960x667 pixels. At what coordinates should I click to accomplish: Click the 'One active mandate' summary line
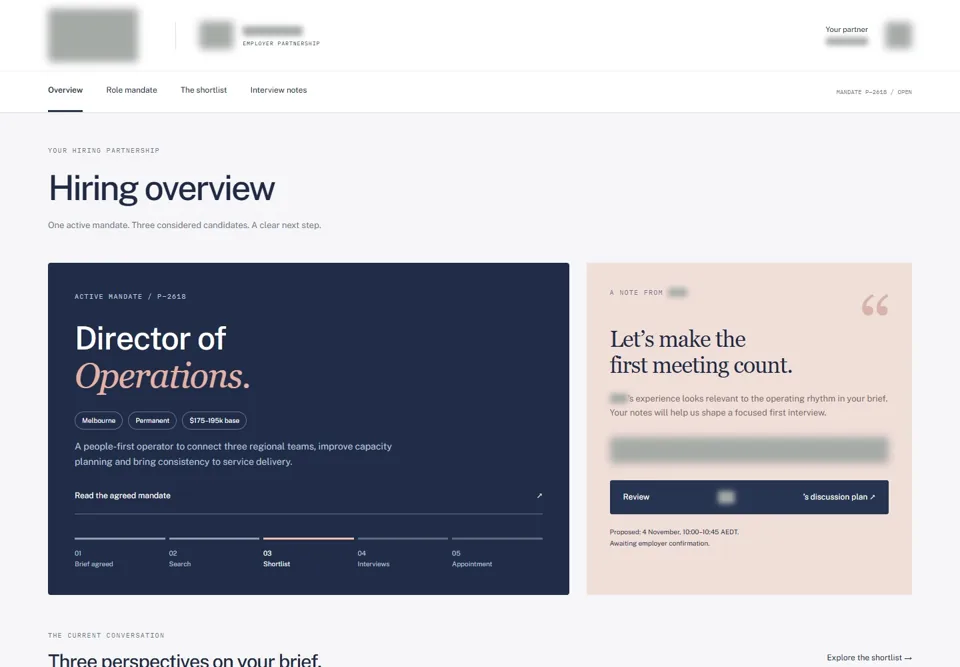point(184,225)
